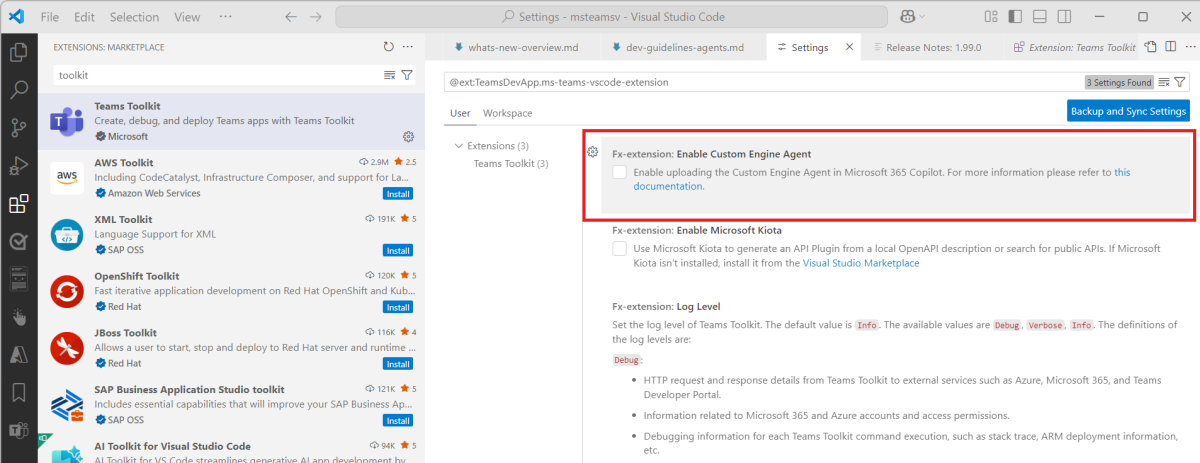Install the OpenShift Toolkit extension
Viewport: 1200px width, 463px height.
pos(398,307)
